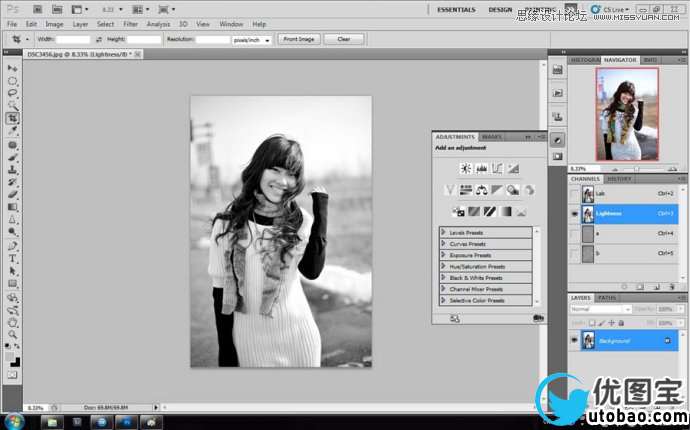Expand Channel Mixer Presets
Image resolution: width=690 pixels, height=430 pixels.
444,289
